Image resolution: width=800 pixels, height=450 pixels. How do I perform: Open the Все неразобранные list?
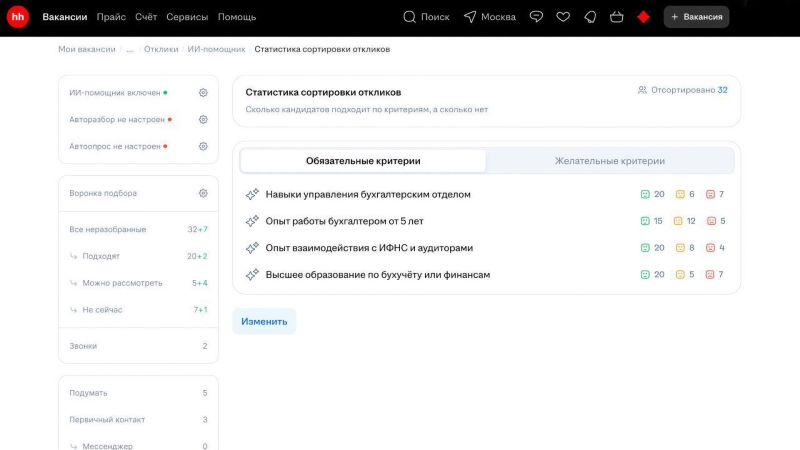(138, 229)
